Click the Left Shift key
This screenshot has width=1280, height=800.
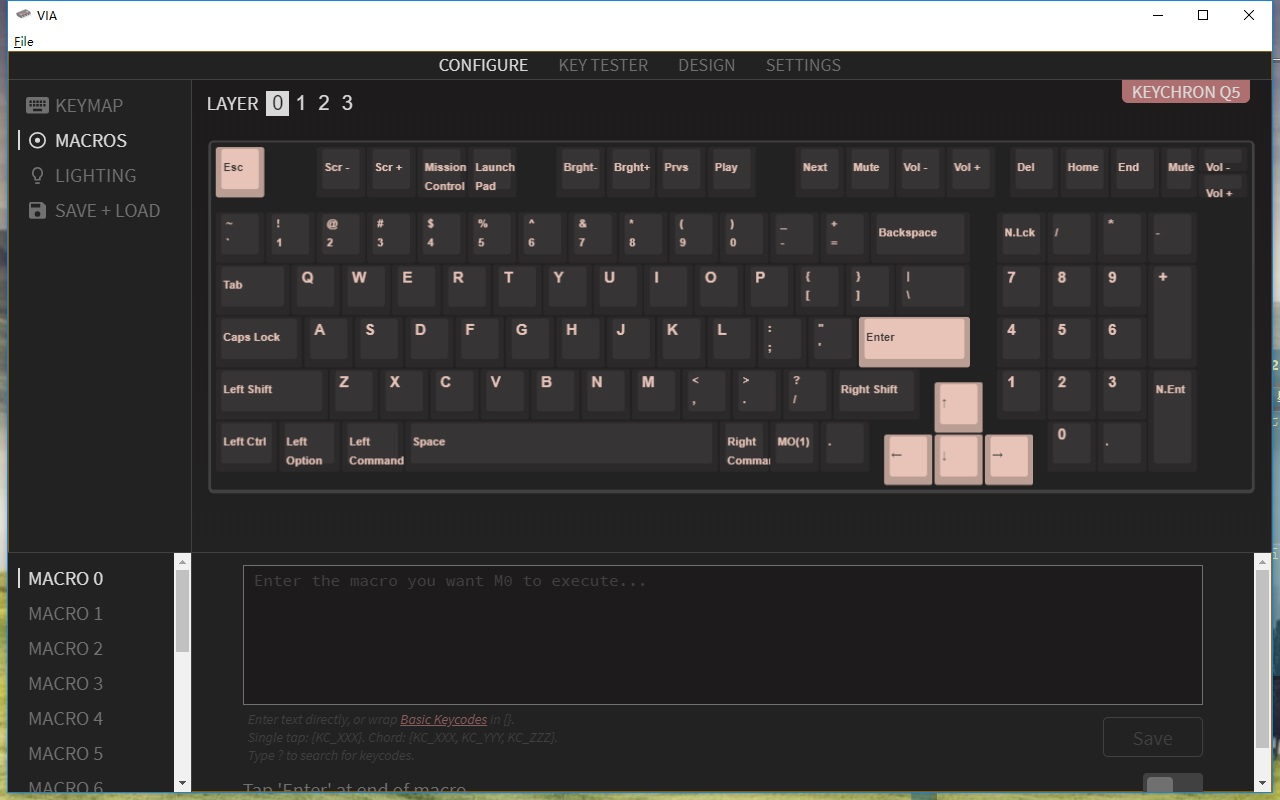point(271,394)
